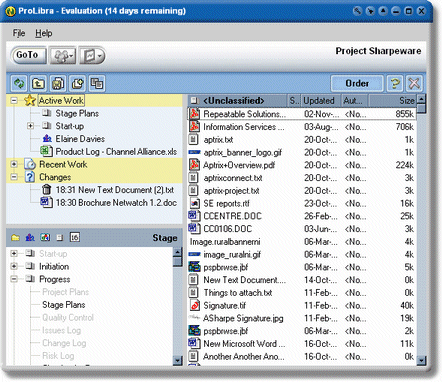Image resolution: width=442 pixels, height=382 pixels.
Task: Click the clock icon of Recent Work
Action: click(x=30, y=164)
